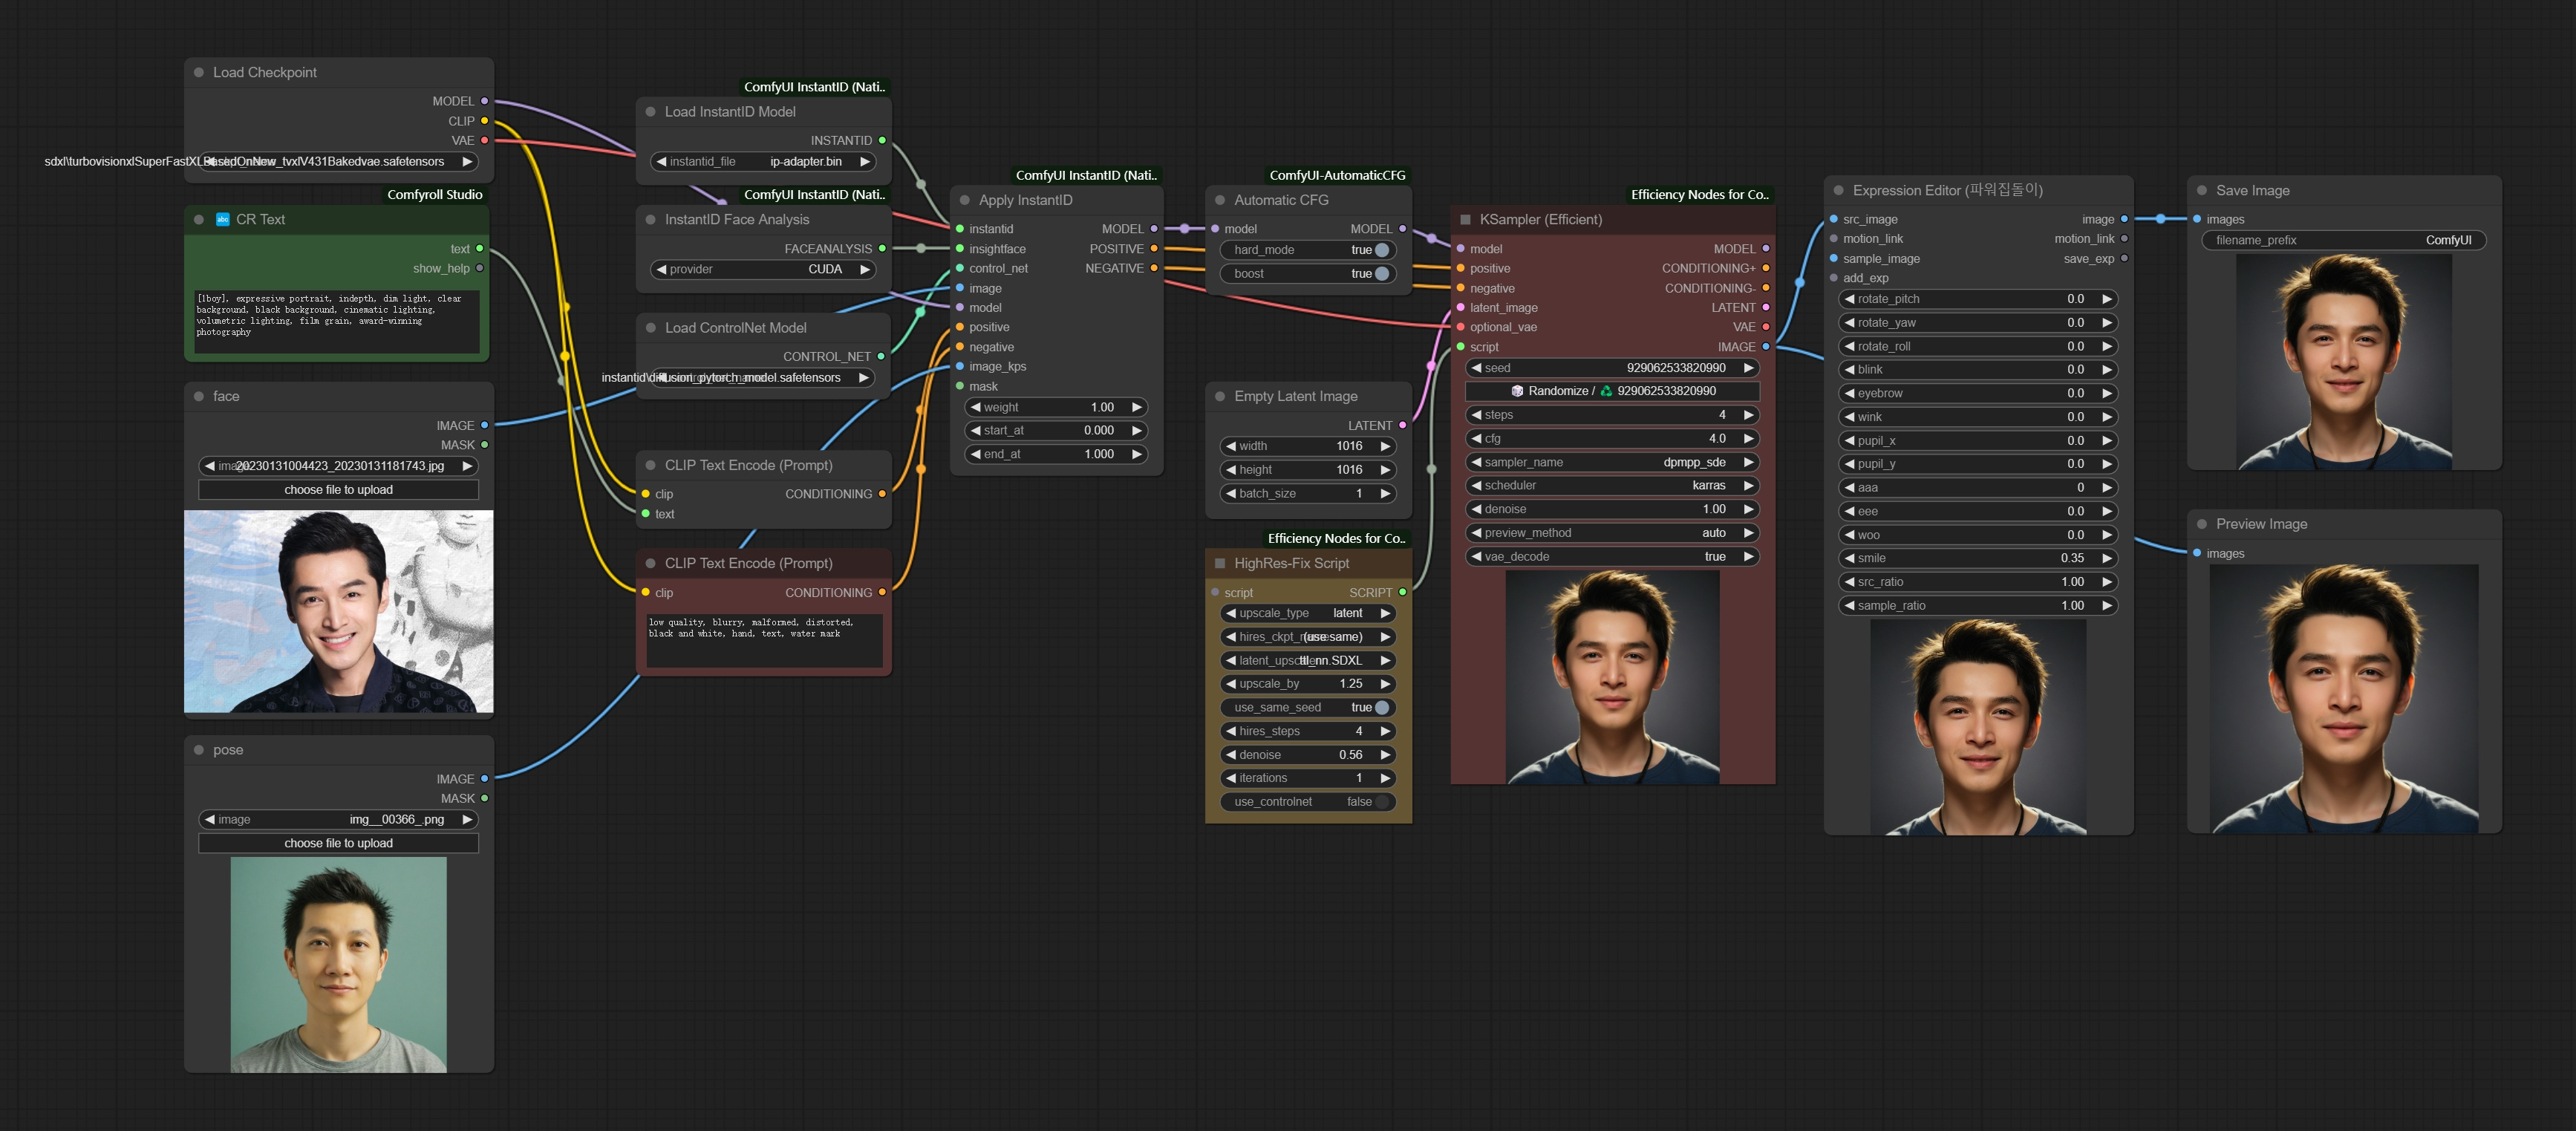
Task: Click the Randomize seed button in KSampler
Action: click(x=1557, y=391)
